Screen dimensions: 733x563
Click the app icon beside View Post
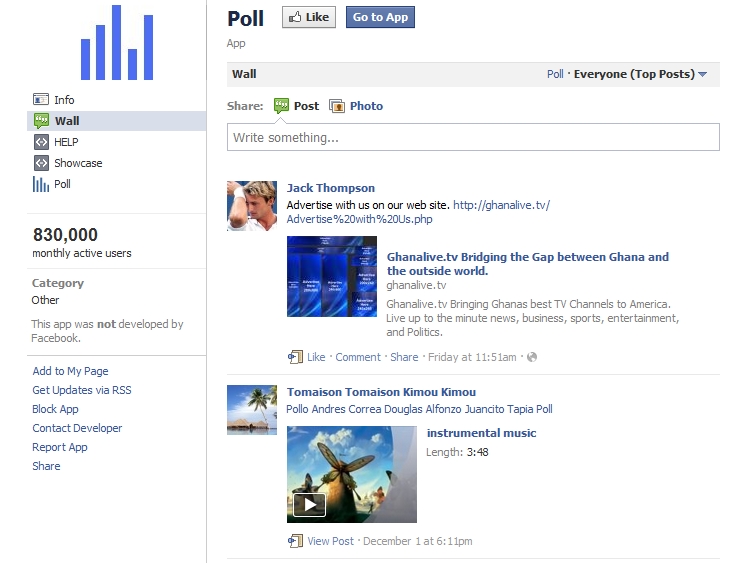point(295,541)
